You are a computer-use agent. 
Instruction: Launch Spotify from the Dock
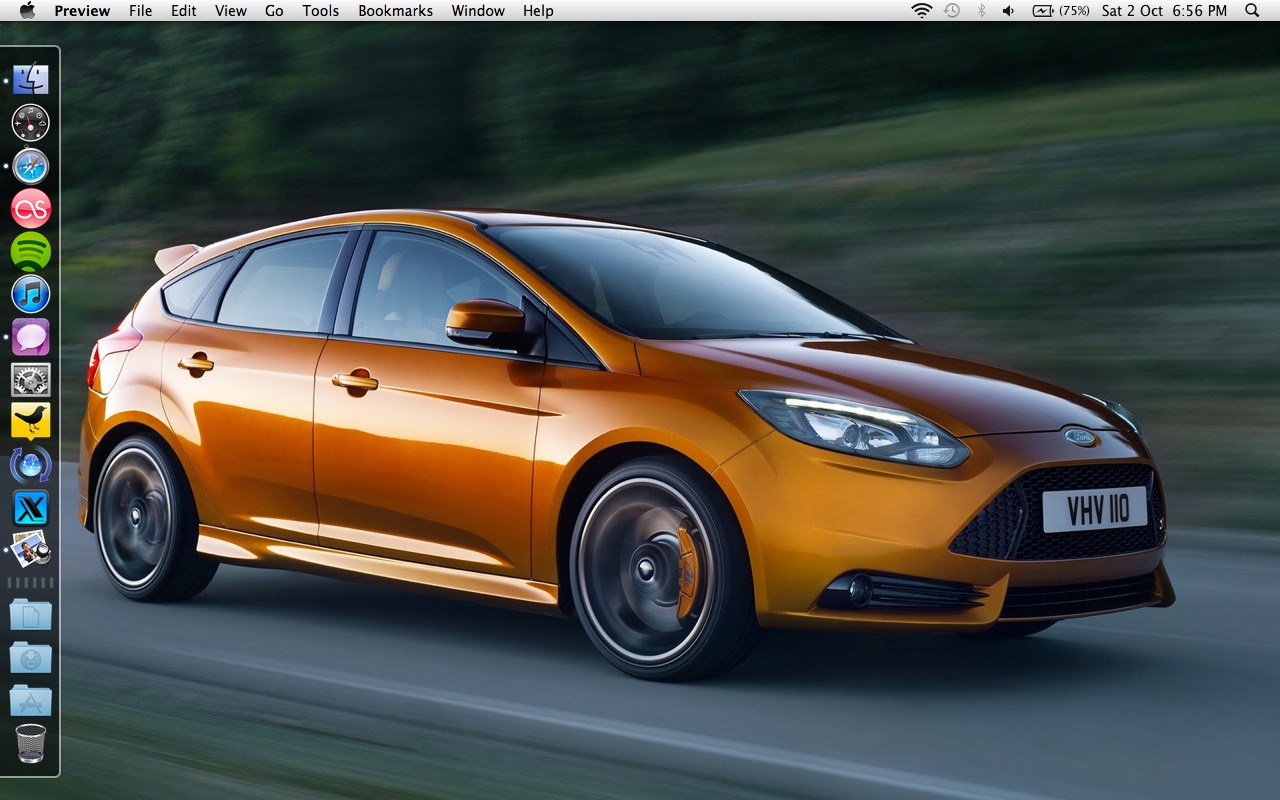(31, 251)
